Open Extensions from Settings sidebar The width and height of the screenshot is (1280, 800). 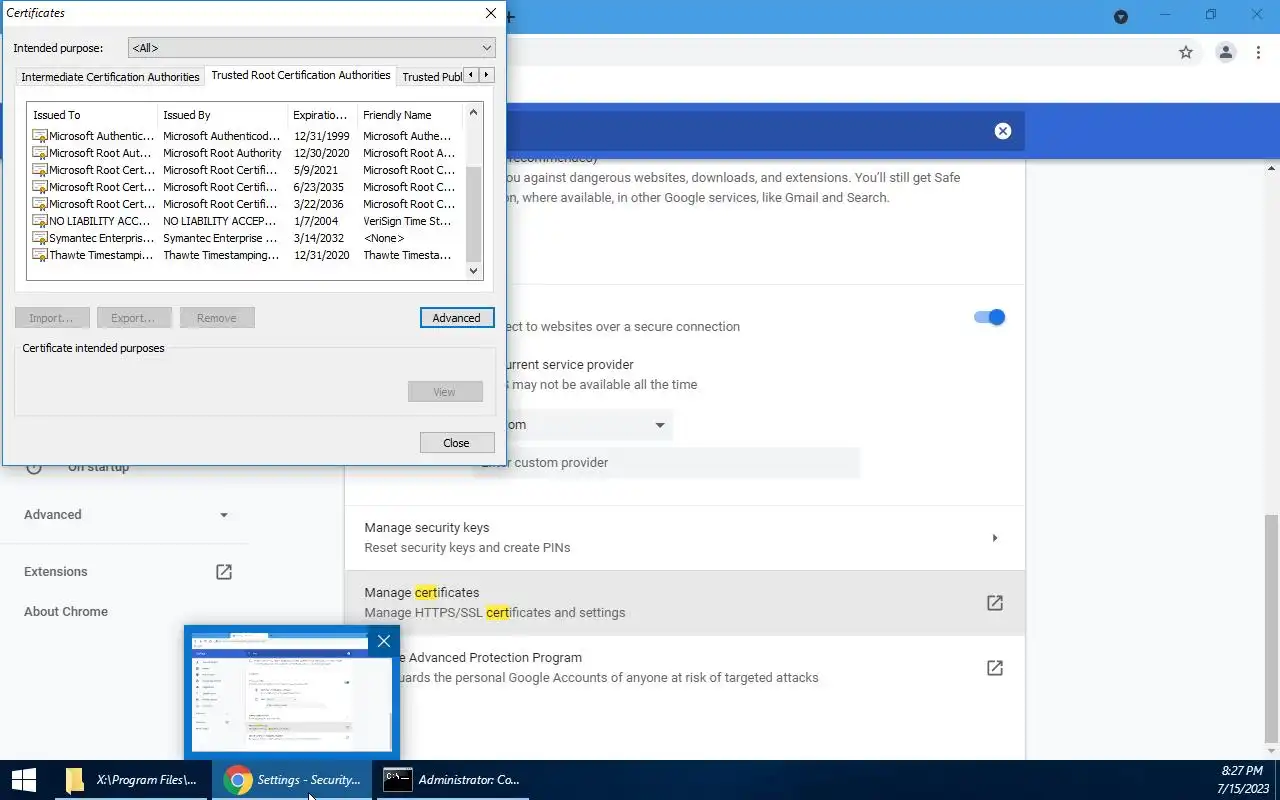point(56,572)
